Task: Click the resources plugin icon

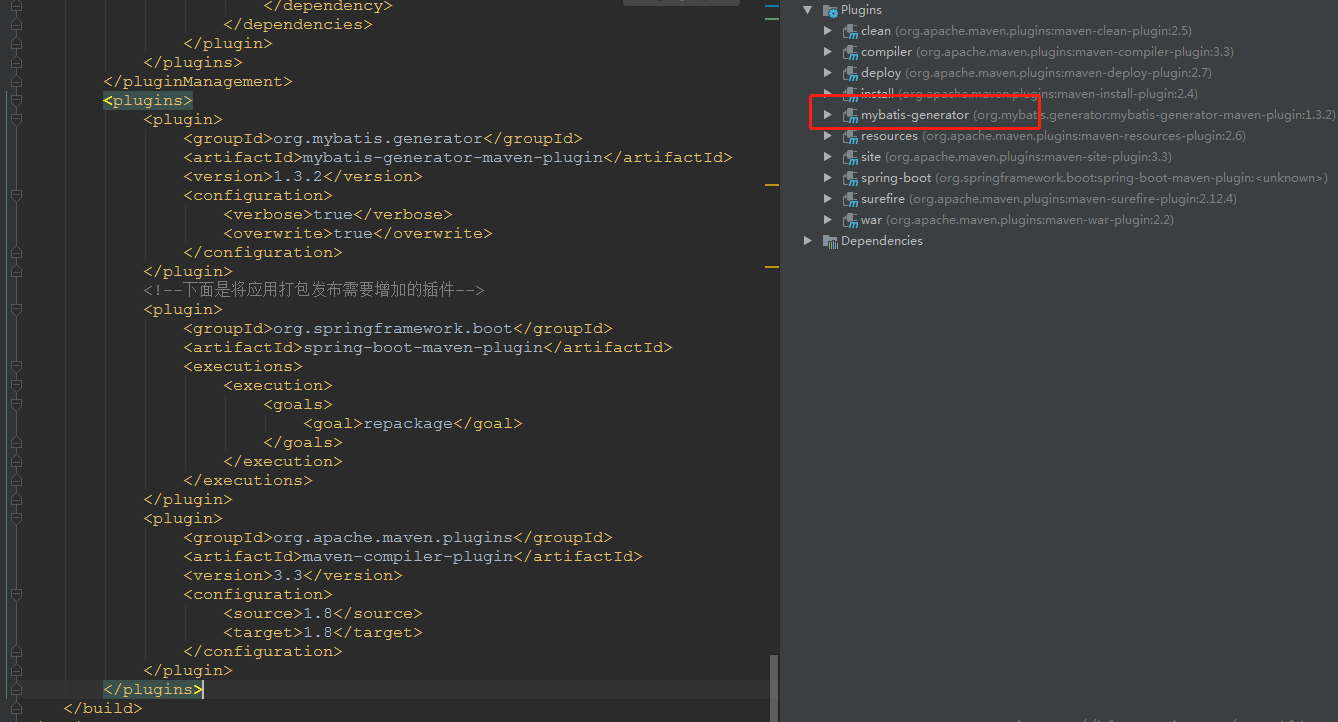Action: [x=850, y=136]
